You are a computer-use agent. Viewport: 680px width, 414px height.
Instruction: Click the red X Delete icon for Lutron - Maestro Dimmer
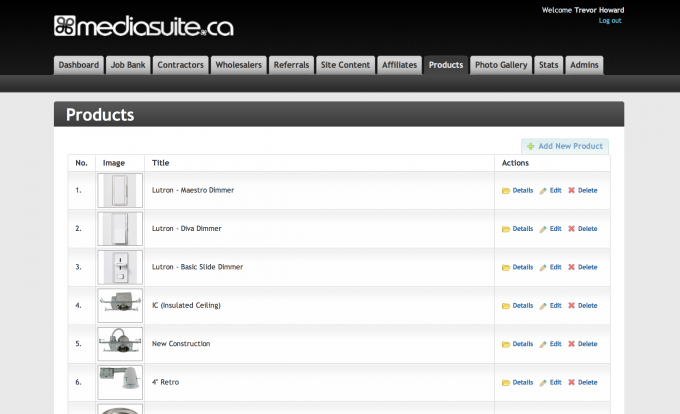click(x=572, y=190)
